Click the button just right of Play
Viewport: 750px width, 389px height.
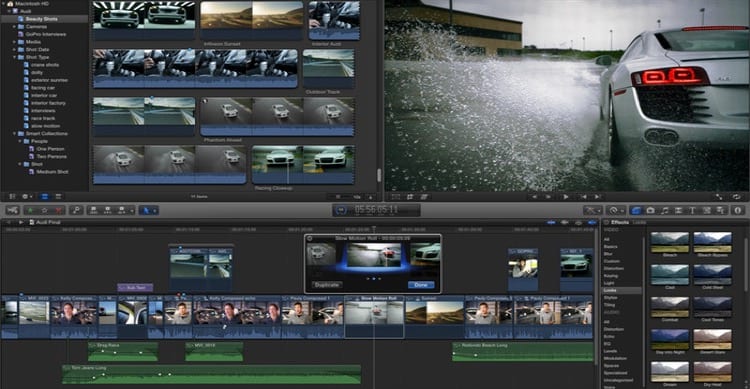click(x=583, y=197)
